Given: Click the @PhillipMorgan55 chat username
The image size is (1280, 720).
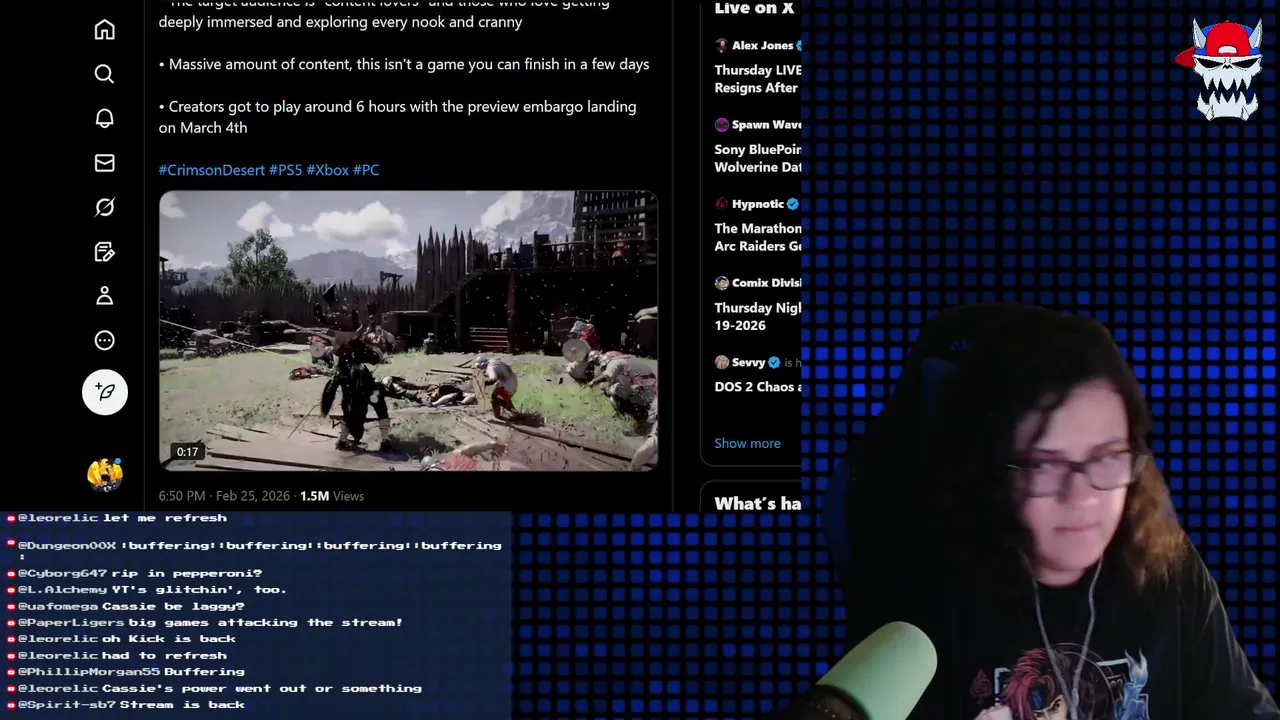Looking at the screenshot, I should [x=89, y=672].
